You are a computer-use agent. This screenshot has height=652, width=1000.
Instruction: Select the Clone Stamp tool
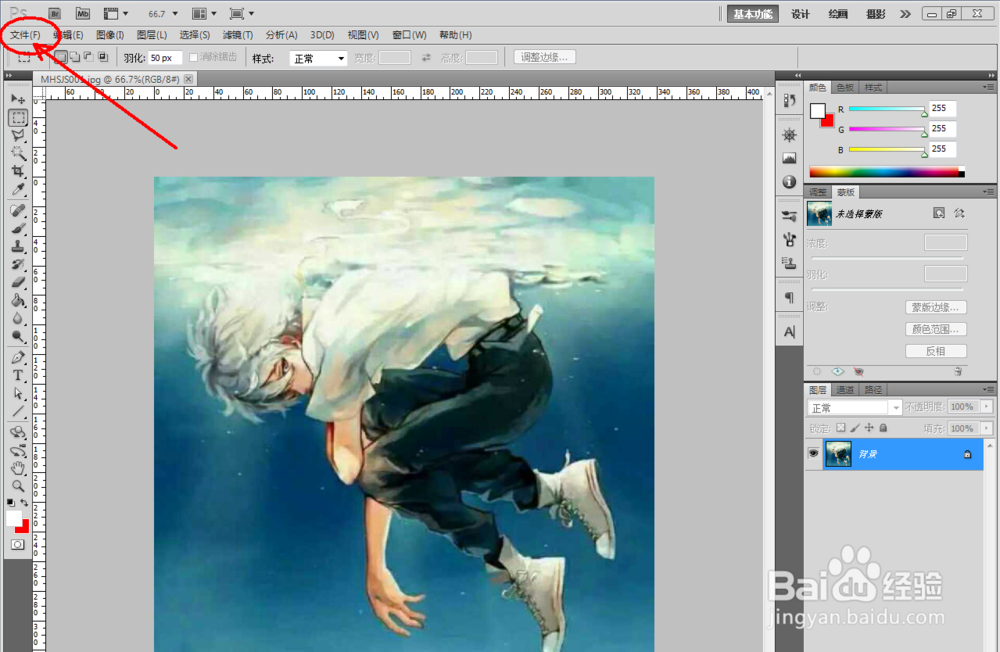tap(18, 246)
